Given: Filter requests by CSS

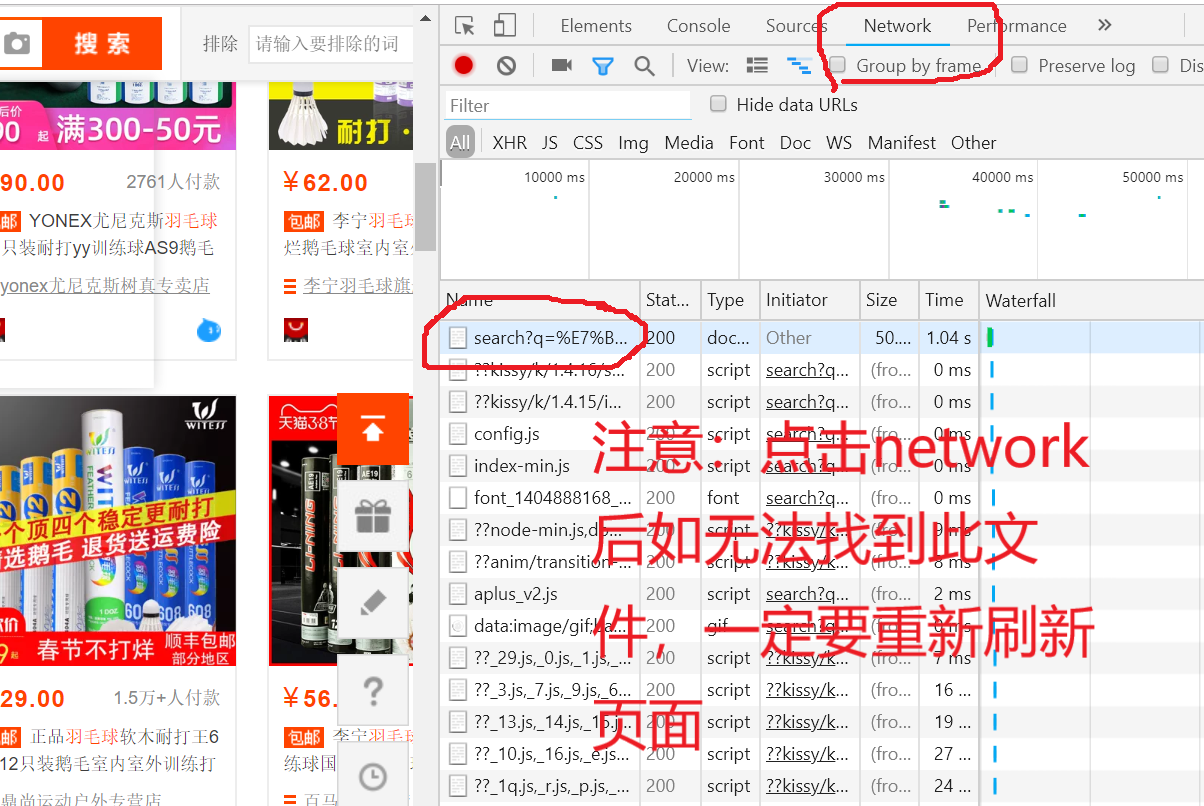Looking at the screenshot, I should click(x=588, y=143).
